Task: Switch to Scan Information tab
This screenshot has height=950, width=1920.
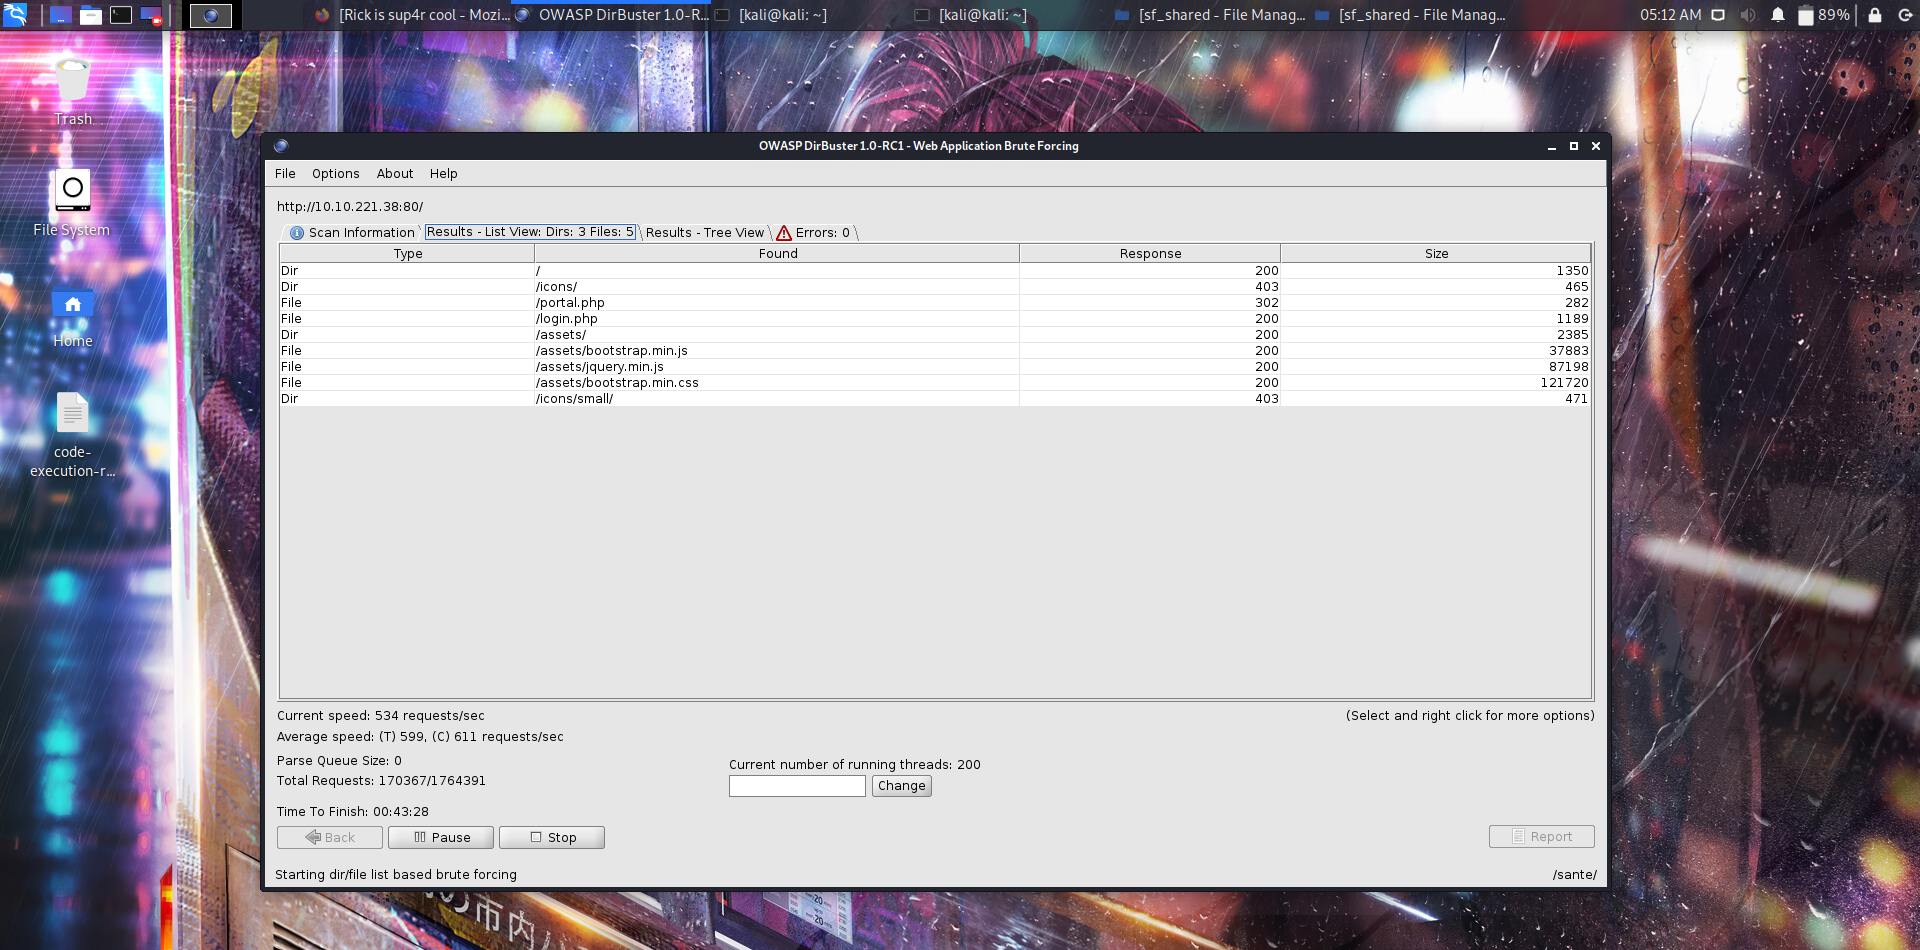Action: [x=351, y=233]
